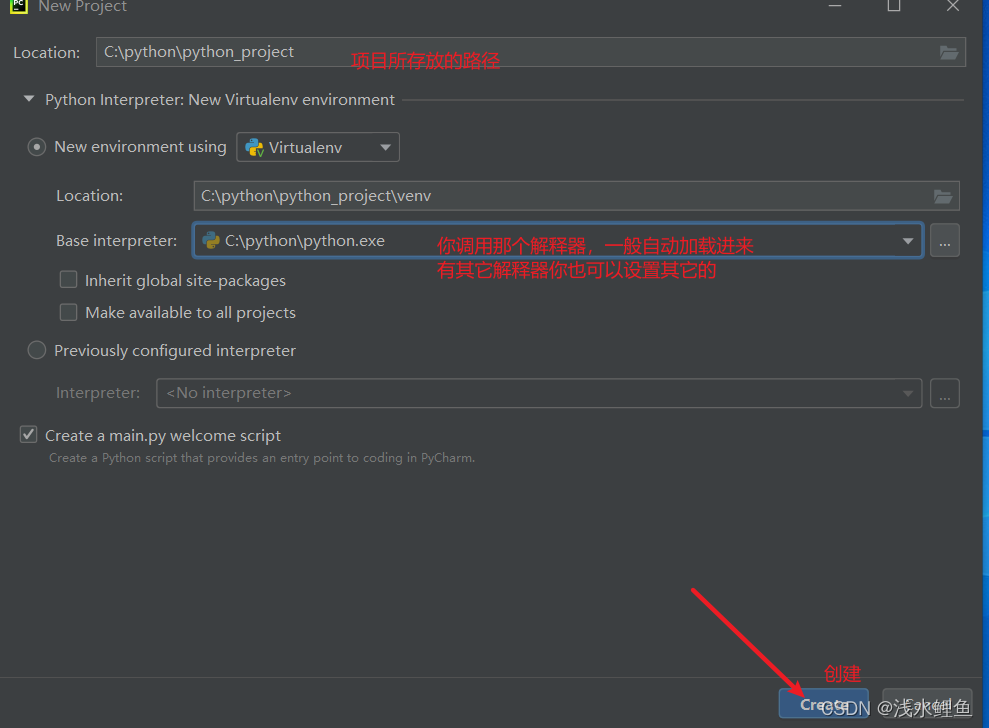Open the disabled Interpreter dropdown arrow
The image size is (989, 728).
point(908,393)
